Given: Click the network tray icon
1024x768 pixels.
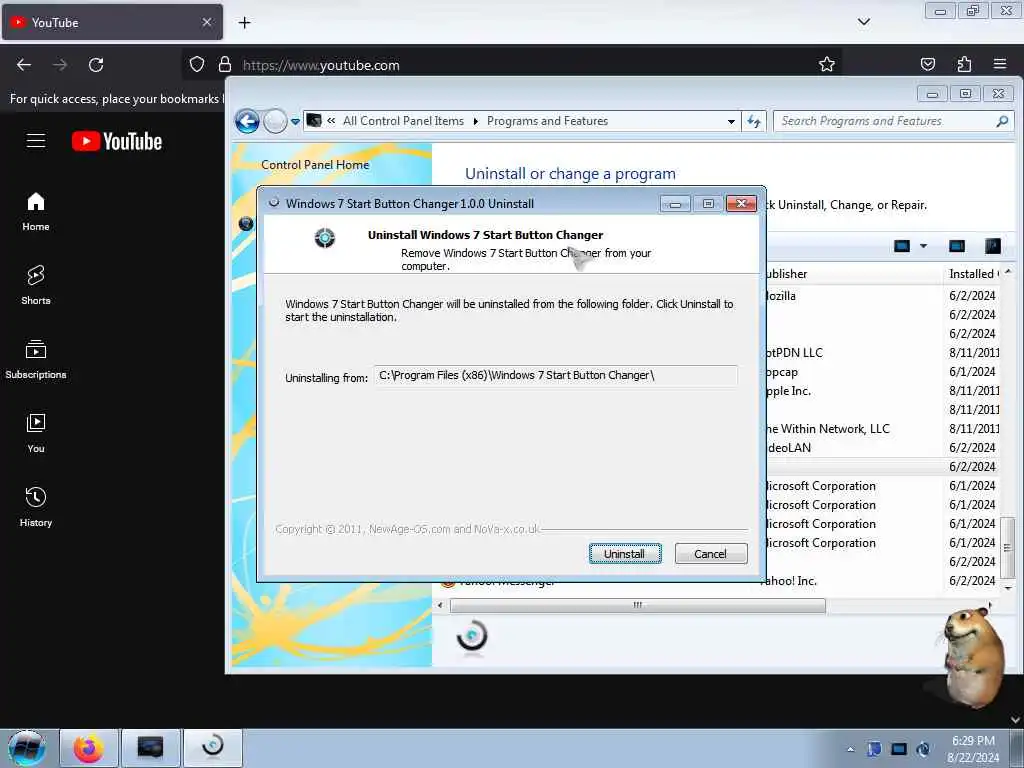Looking at the screenshot, I should click(x=899, y=749).
